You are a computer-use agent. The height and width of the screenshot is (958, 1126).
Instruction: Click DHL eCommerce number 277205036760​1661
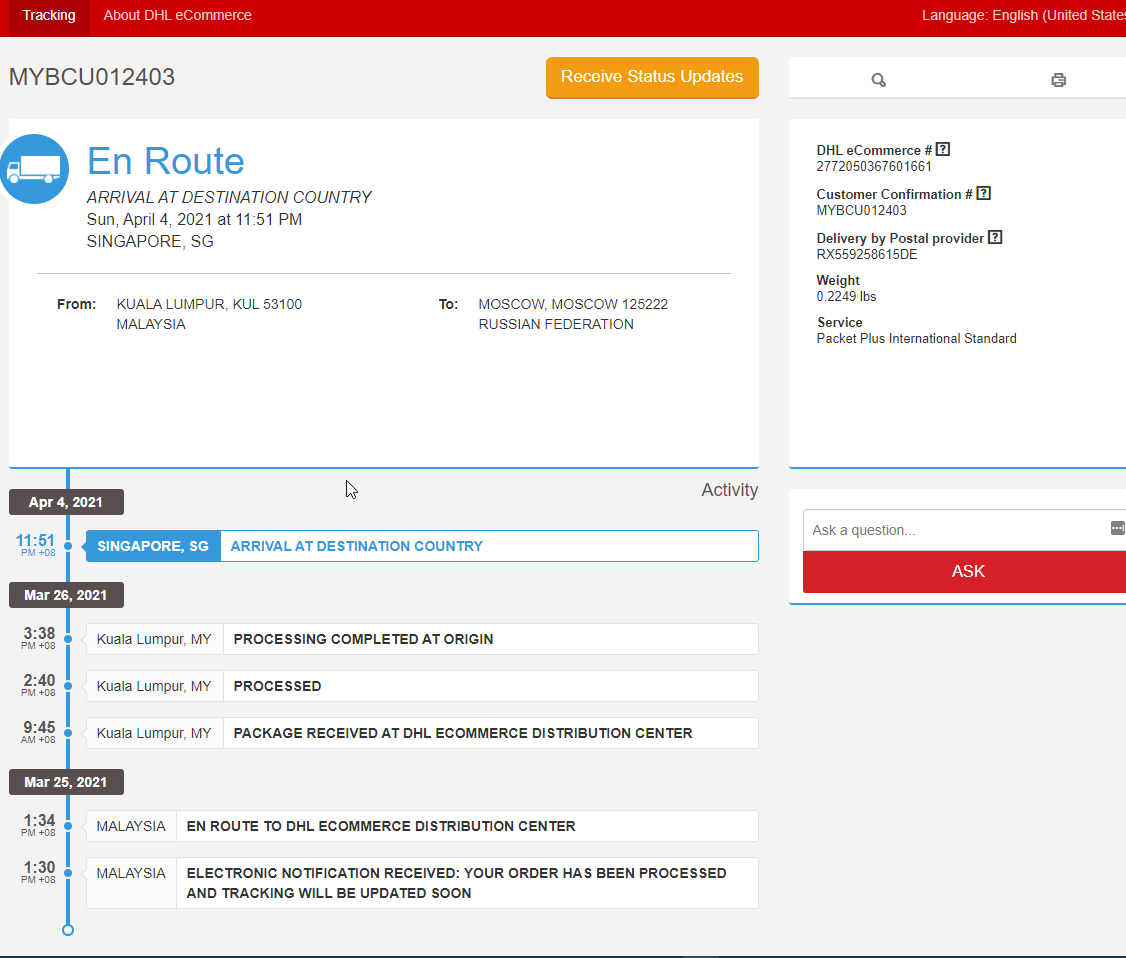point(874,167)
